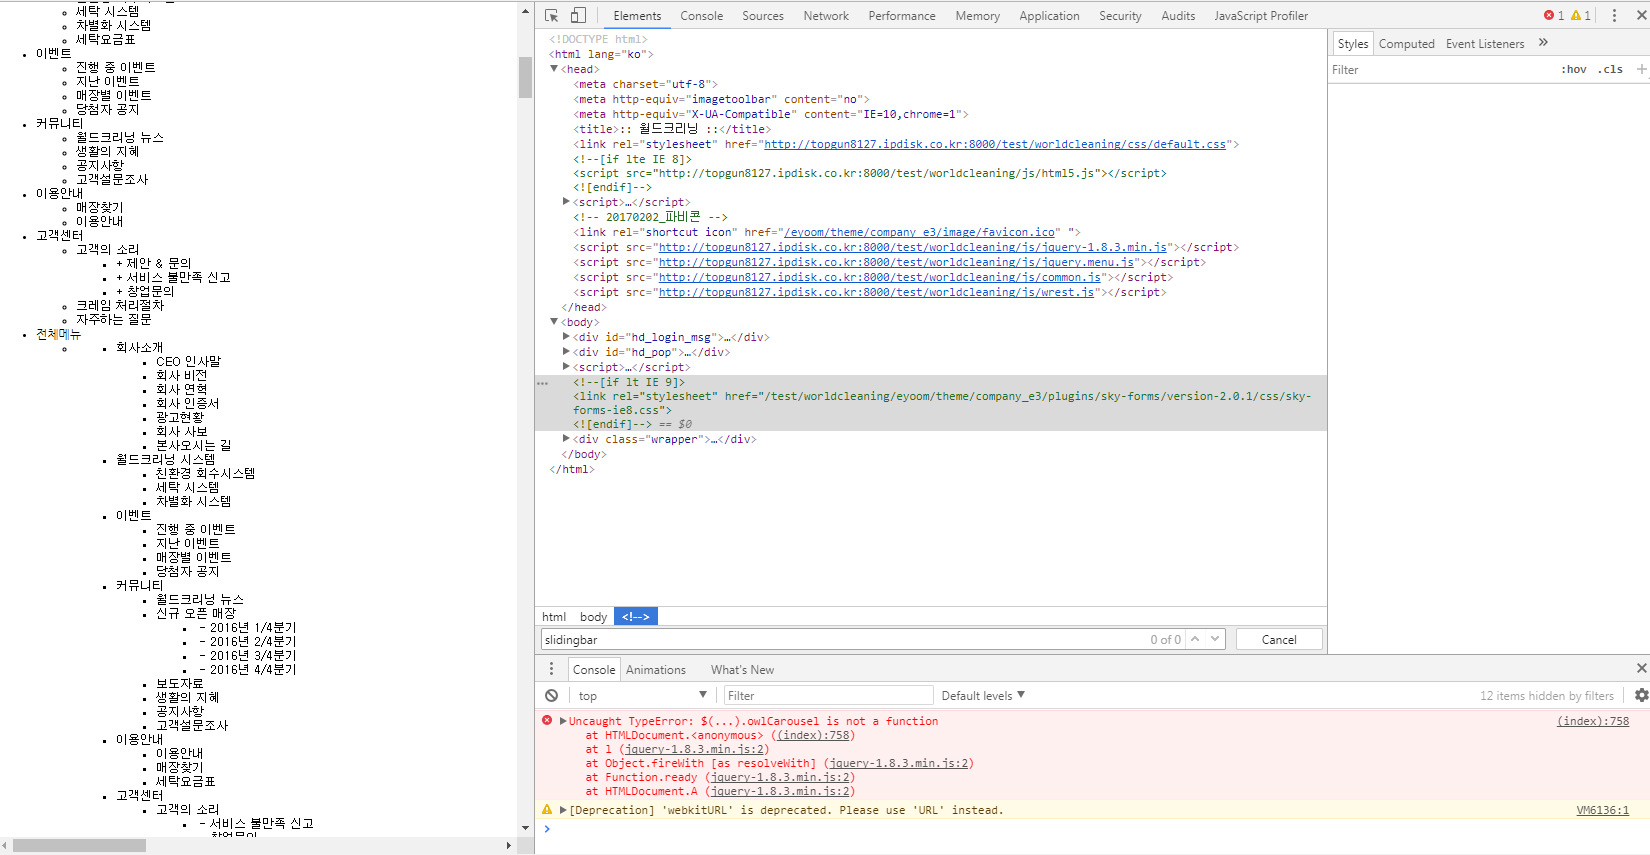Screen dimensions: 1650x855
Task: Focus the console Filter input
Action: click(x=828, y=695)
